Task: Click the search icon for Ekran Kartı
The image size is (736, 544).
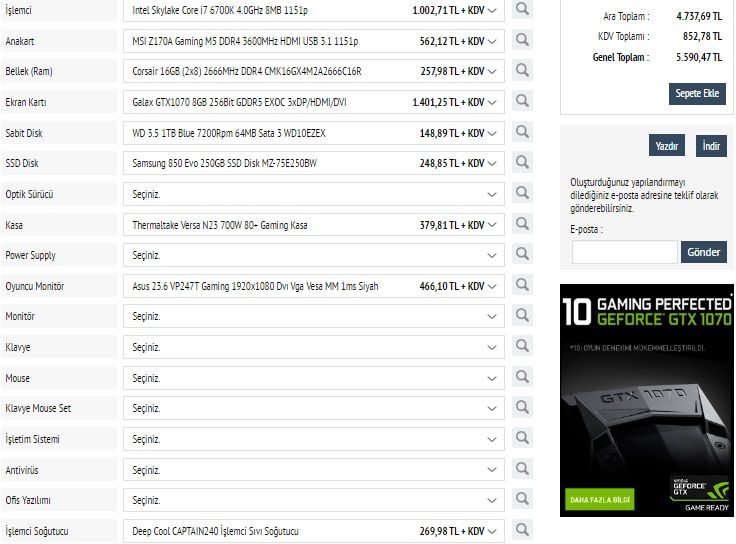Action: coord(522,101)
